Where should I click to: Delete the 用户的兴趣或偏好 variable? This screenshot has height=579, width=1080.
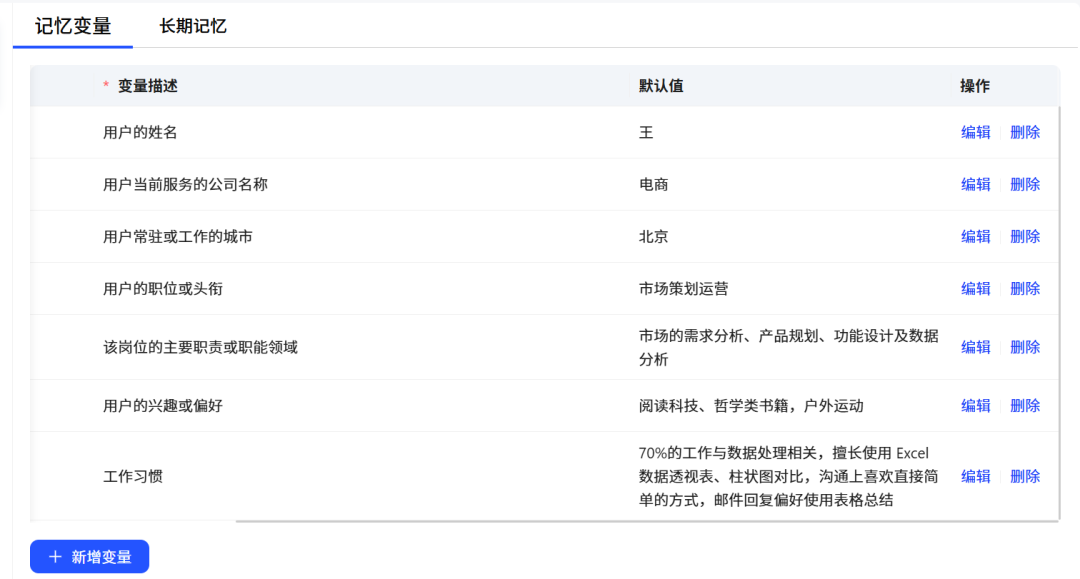point(1025,406)
